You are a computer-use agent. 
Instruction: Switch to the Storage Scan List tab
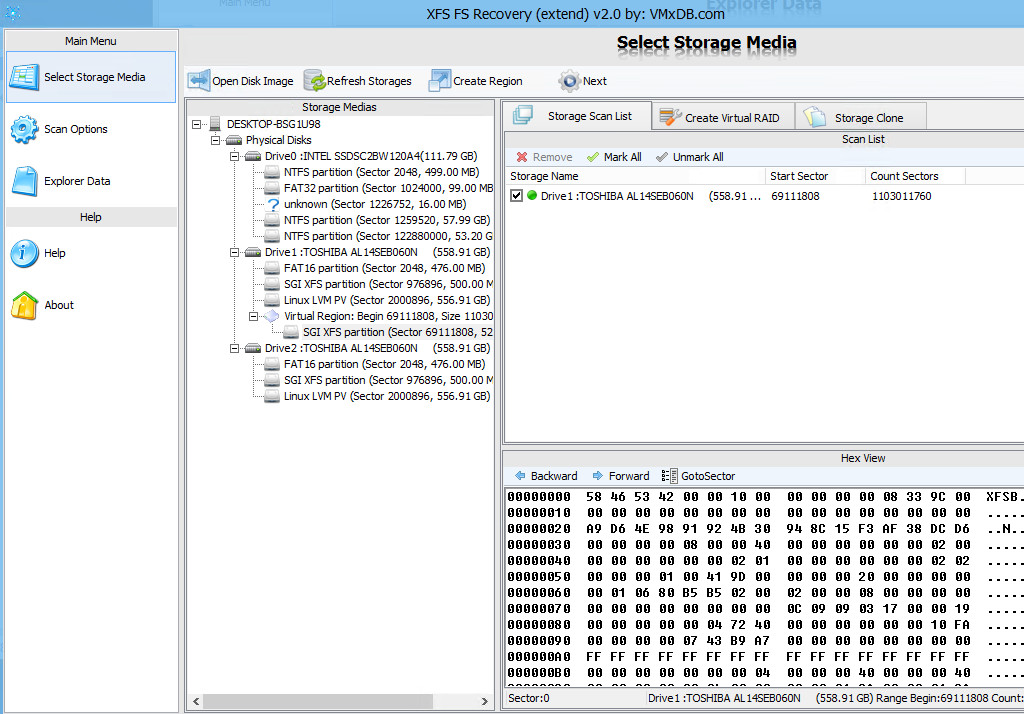pyautogui.click(x=577, y=116)
